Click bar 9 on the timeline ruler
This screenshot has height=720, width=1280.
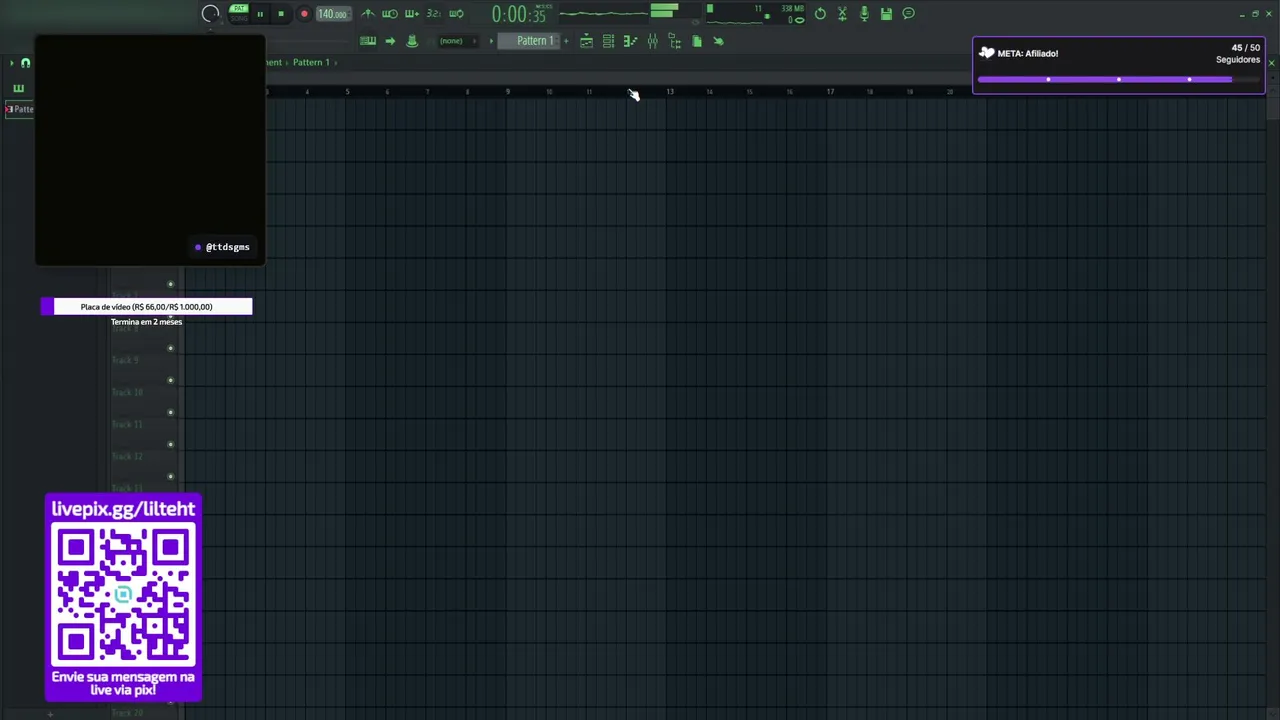click(x=508, y=92)
